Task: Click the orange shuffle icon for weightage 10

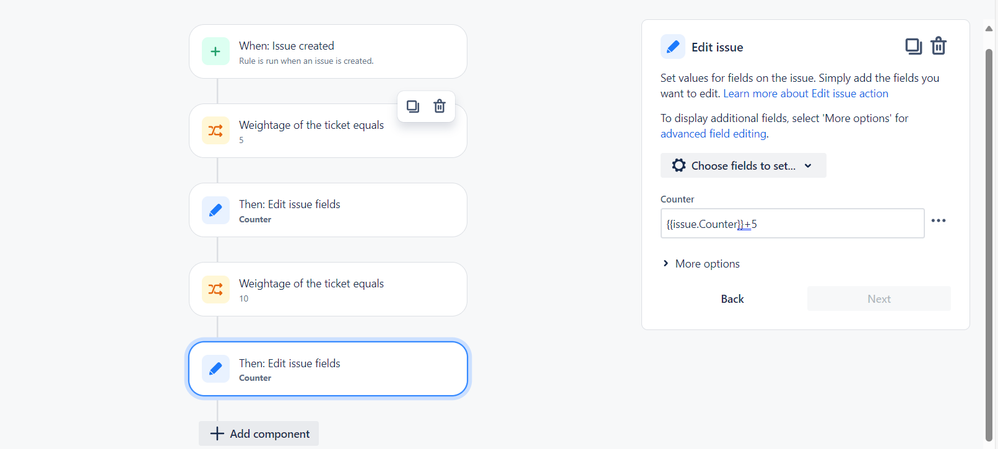Action: (x=216, y=289)
